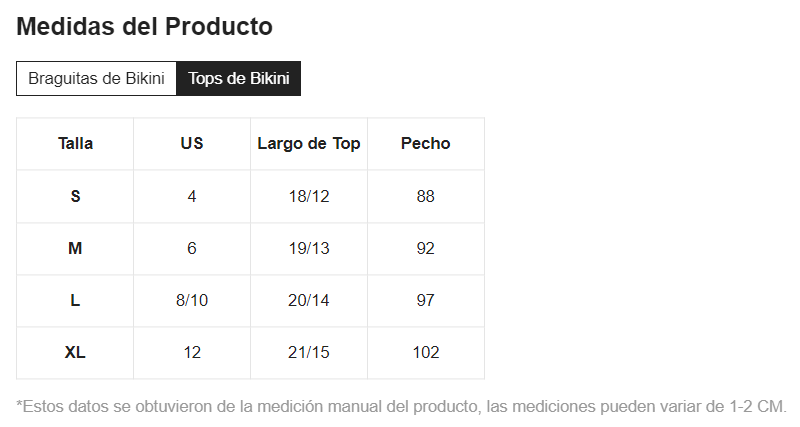This screenshot has width=800, height=427.
Task: Click the Talla column header
Action: click(75, 143)
